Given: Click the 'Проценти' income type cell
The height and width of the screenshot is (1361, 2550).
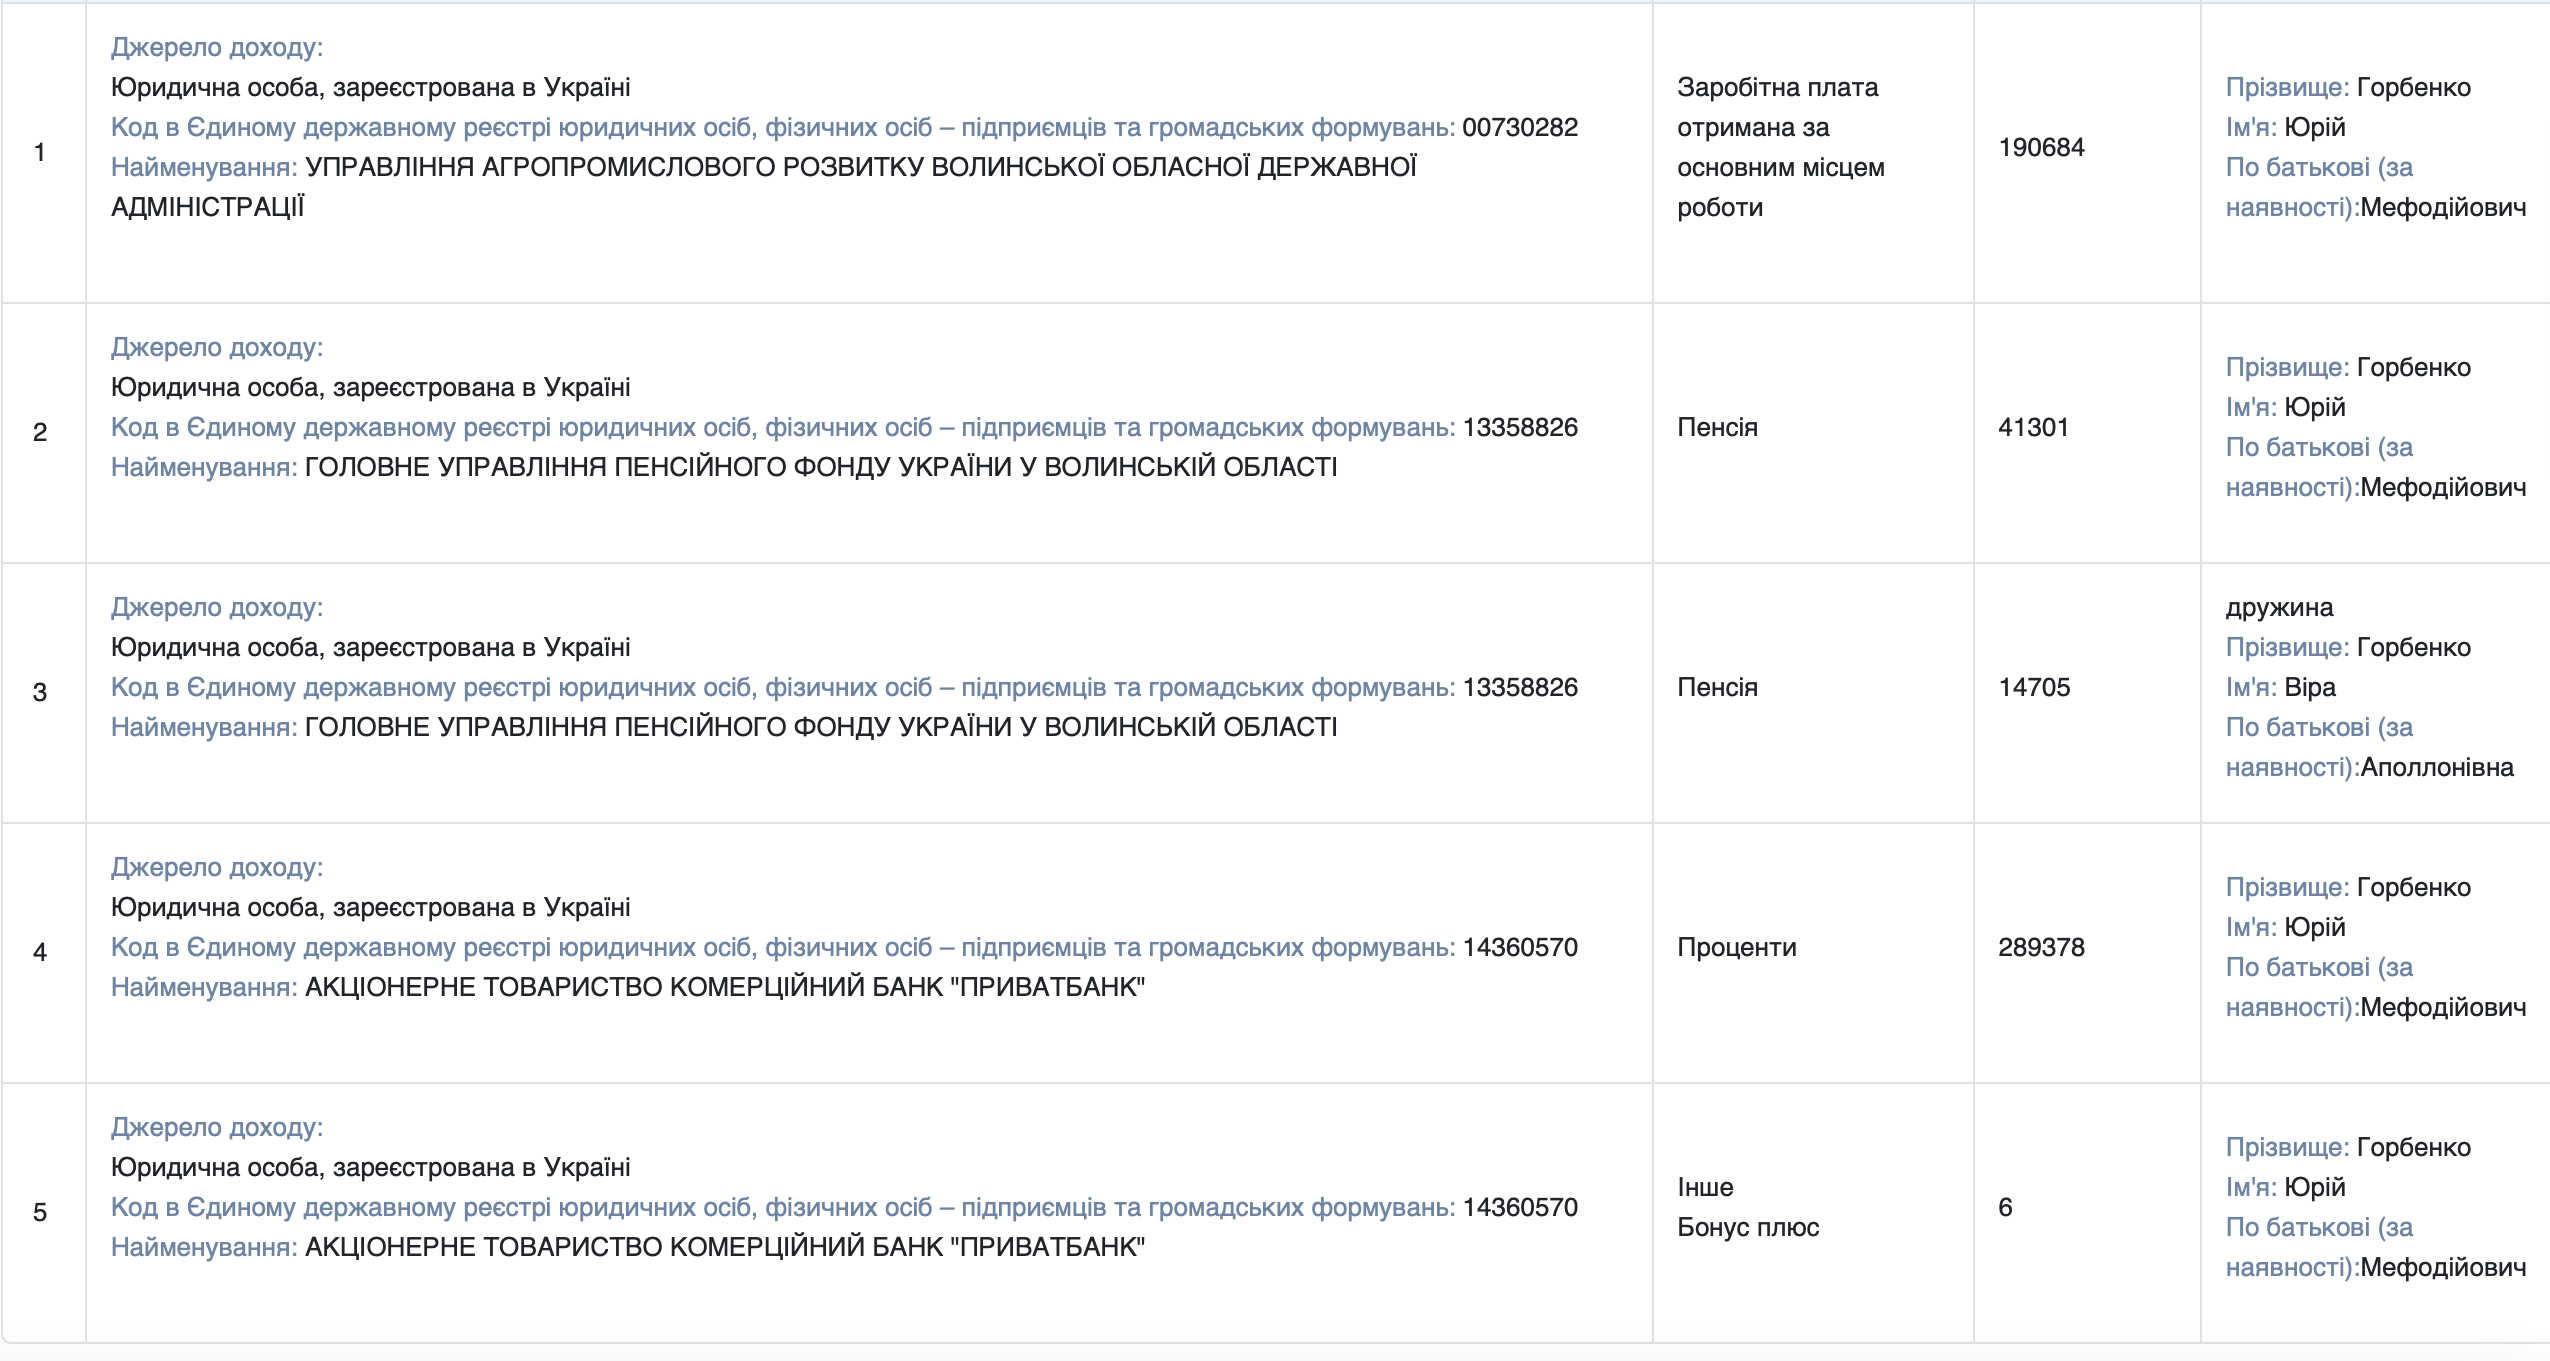Looking at the screenshot, I should pyautogui.click(x=1736, y=947).
